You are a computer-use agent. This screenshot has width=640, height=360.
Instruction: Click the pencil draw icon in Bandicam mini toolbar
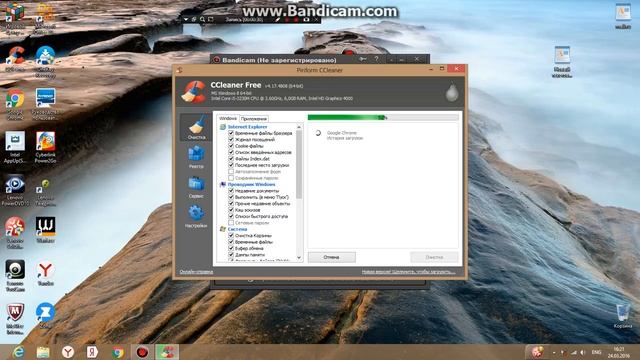tap(278, 19)
